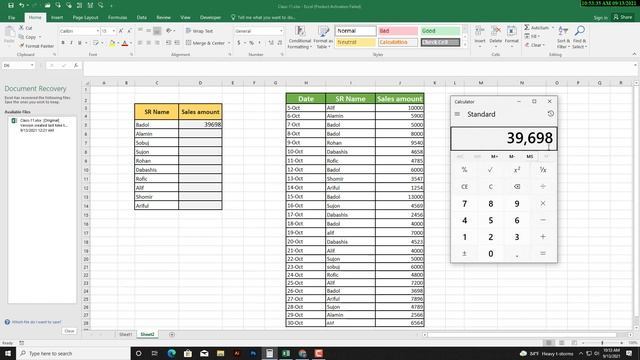Click the Calculator 7 key
The image size is (640, 360).
pyautogui.click(x=464, y=204)
